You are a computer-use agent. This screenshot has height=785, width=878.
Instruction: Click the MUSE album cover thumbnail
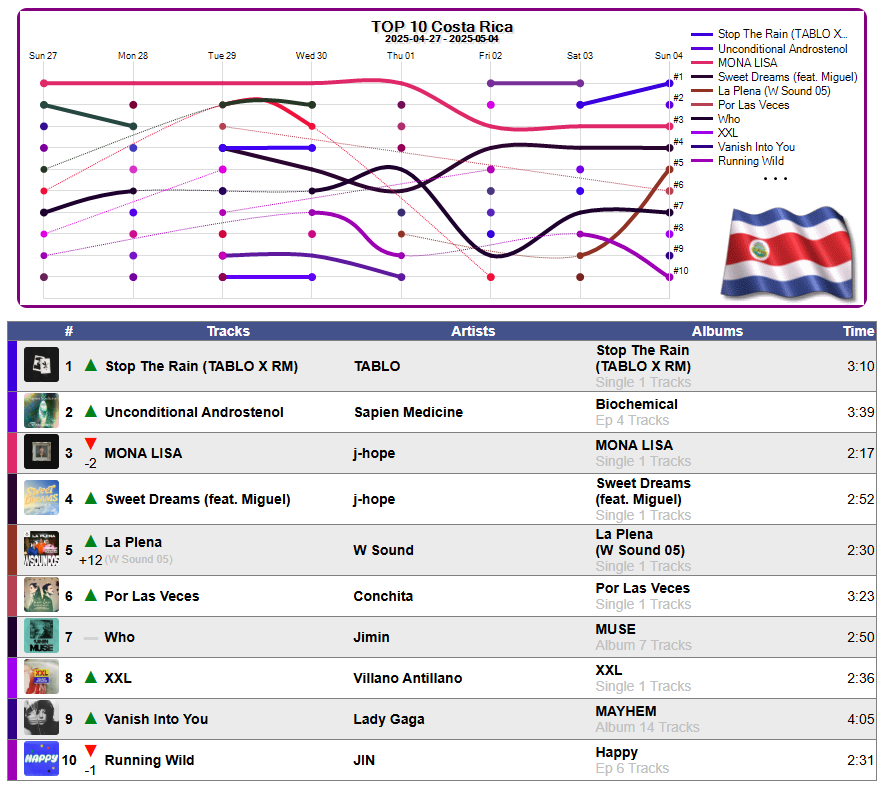(41, 636)
